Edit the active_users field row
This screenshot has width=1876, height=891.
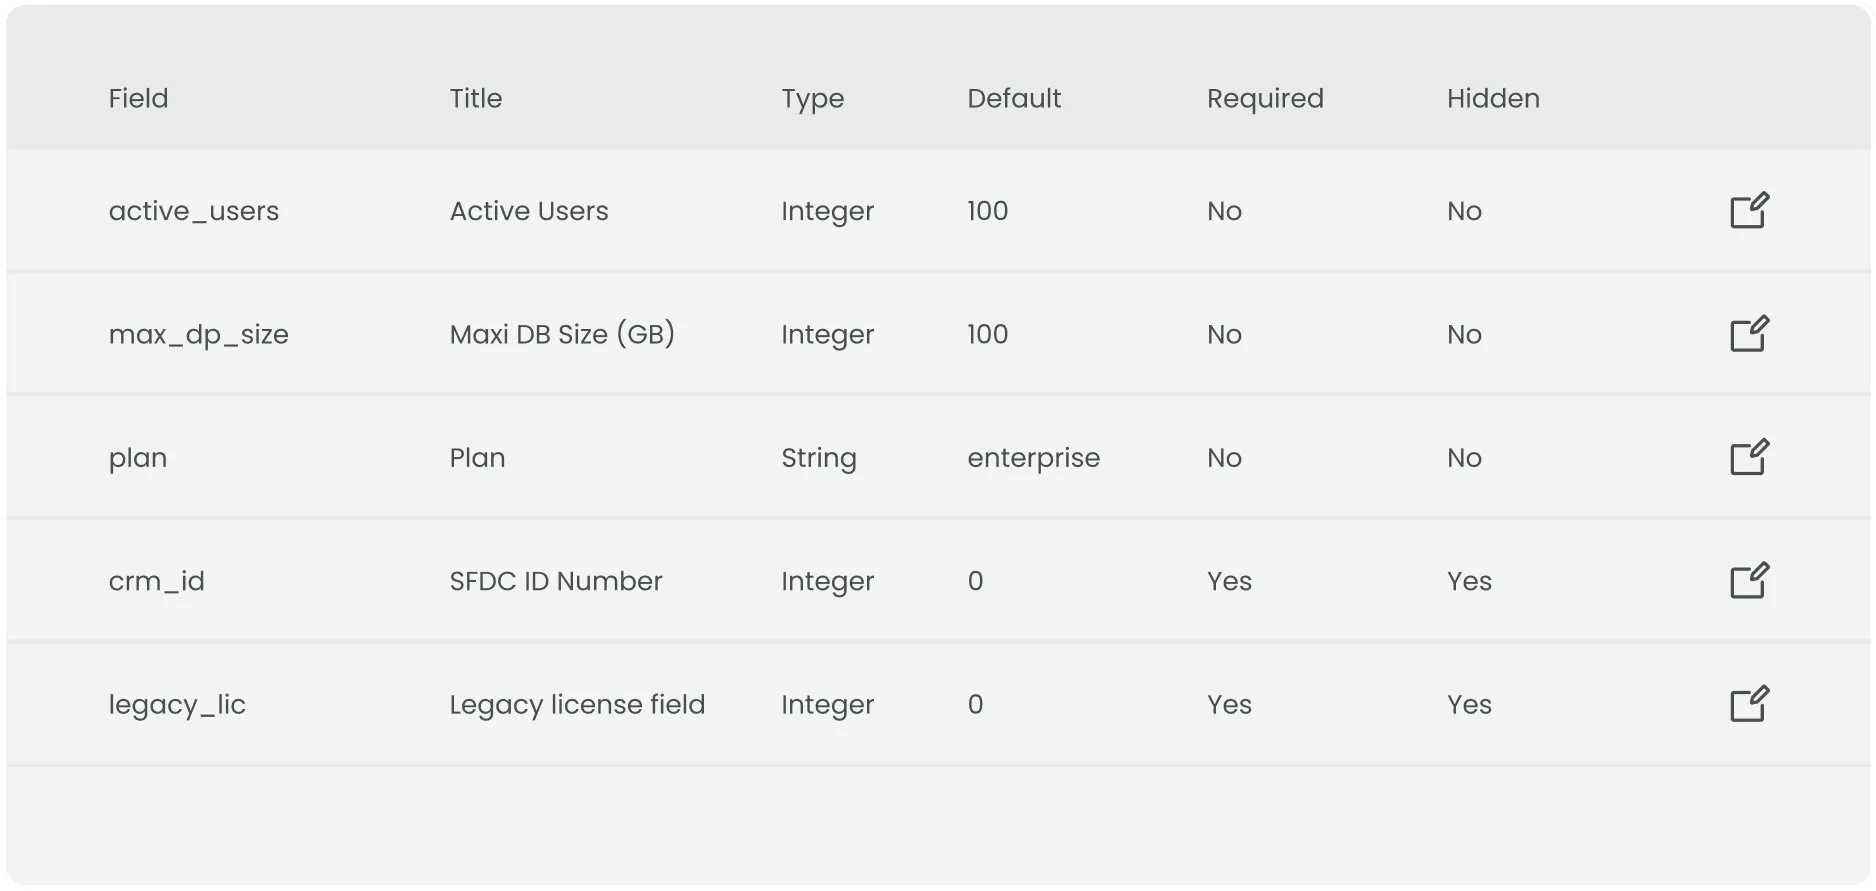pos(1749,211)
